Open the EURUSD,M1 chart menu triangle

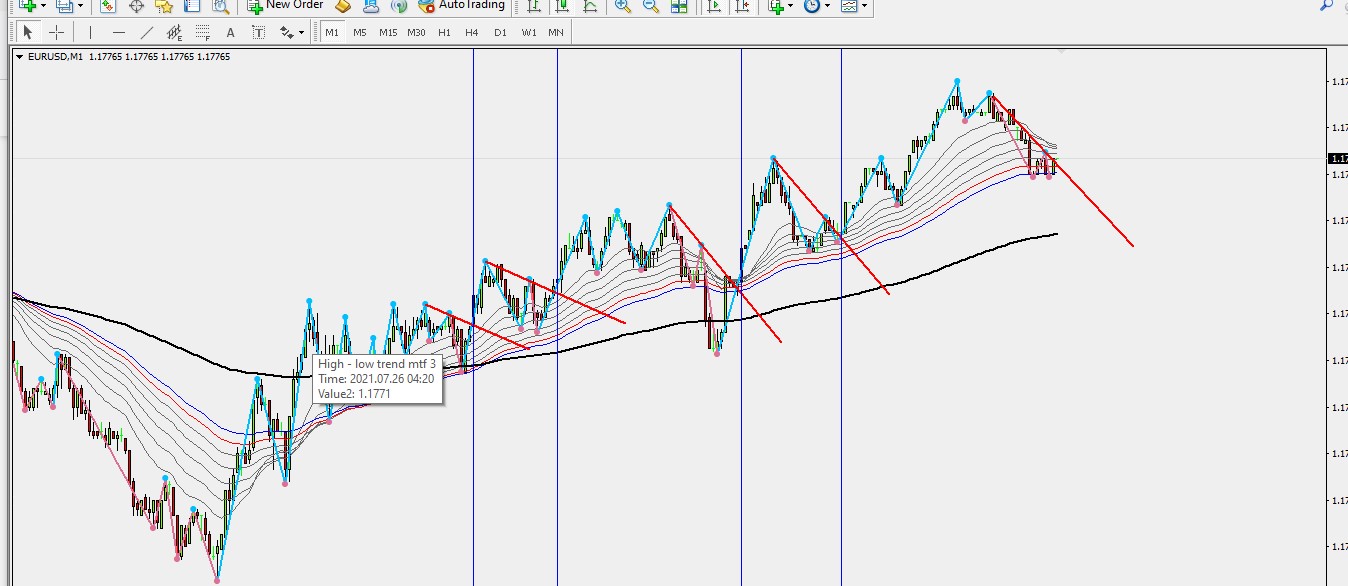(x=19, y=57)
